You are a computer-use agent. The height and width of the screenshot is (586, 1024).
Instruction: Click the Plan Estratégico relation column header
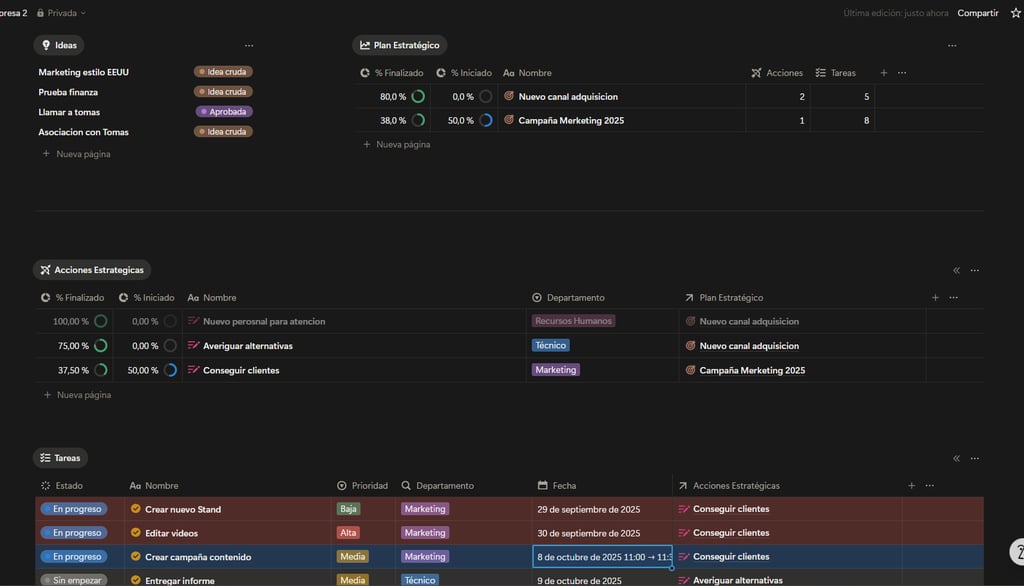click(724, 298)
